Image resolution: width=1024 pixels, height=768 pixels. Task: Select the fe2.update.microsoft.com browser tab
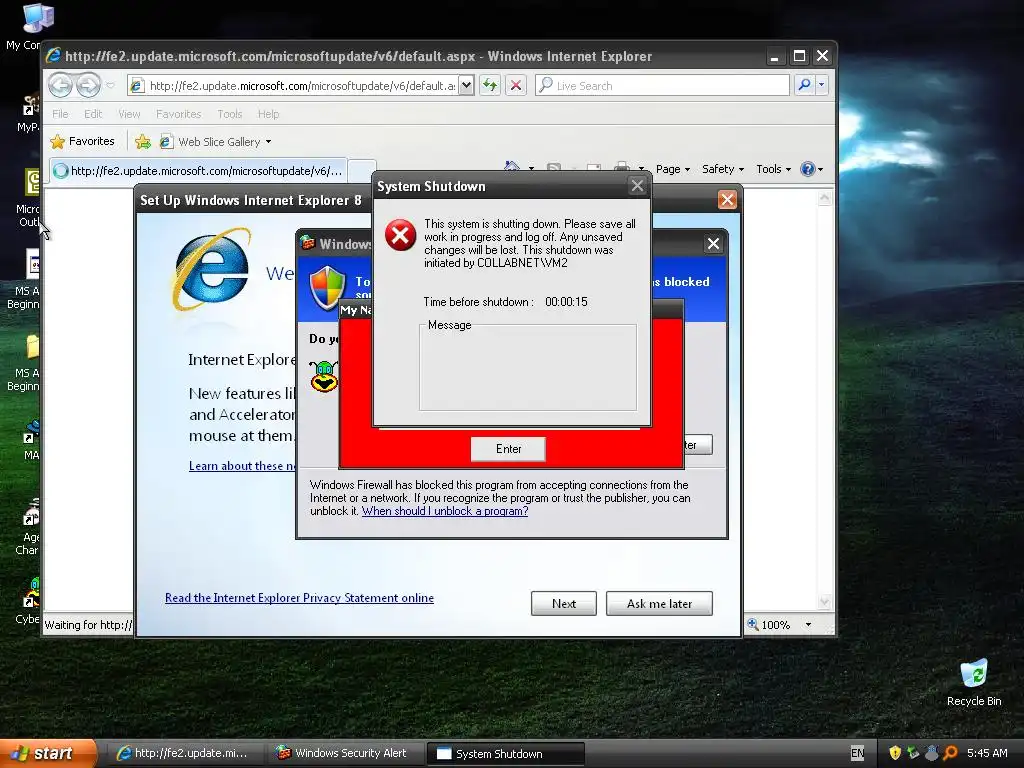[198, 170]
